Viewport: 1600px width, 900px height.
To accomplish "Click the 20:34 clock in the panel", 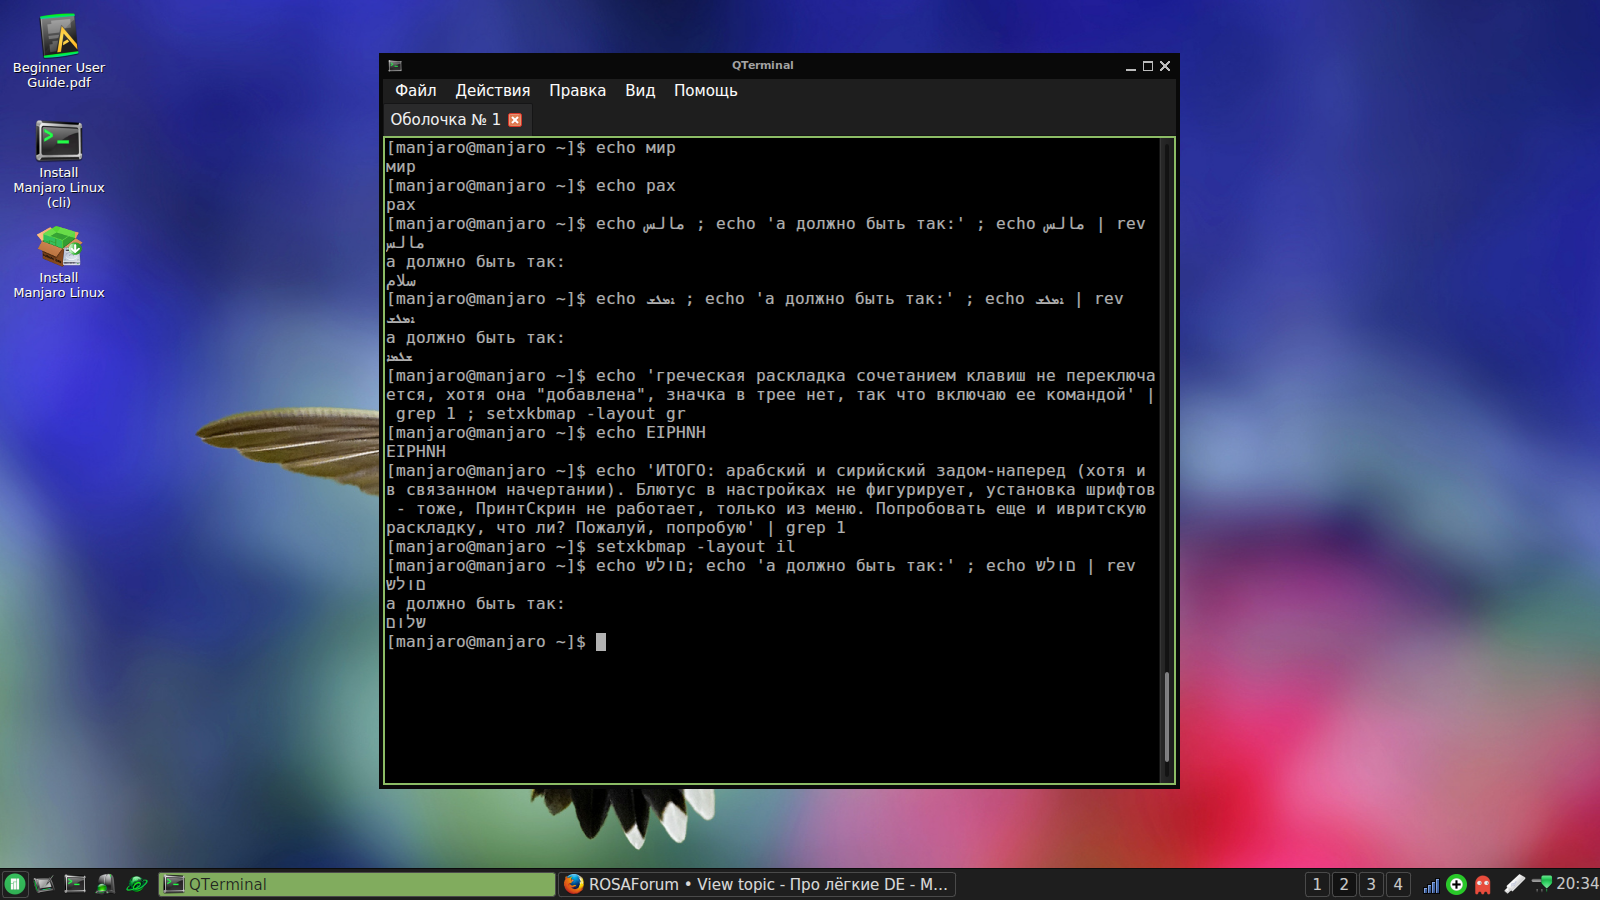I will click(1576, 884).
